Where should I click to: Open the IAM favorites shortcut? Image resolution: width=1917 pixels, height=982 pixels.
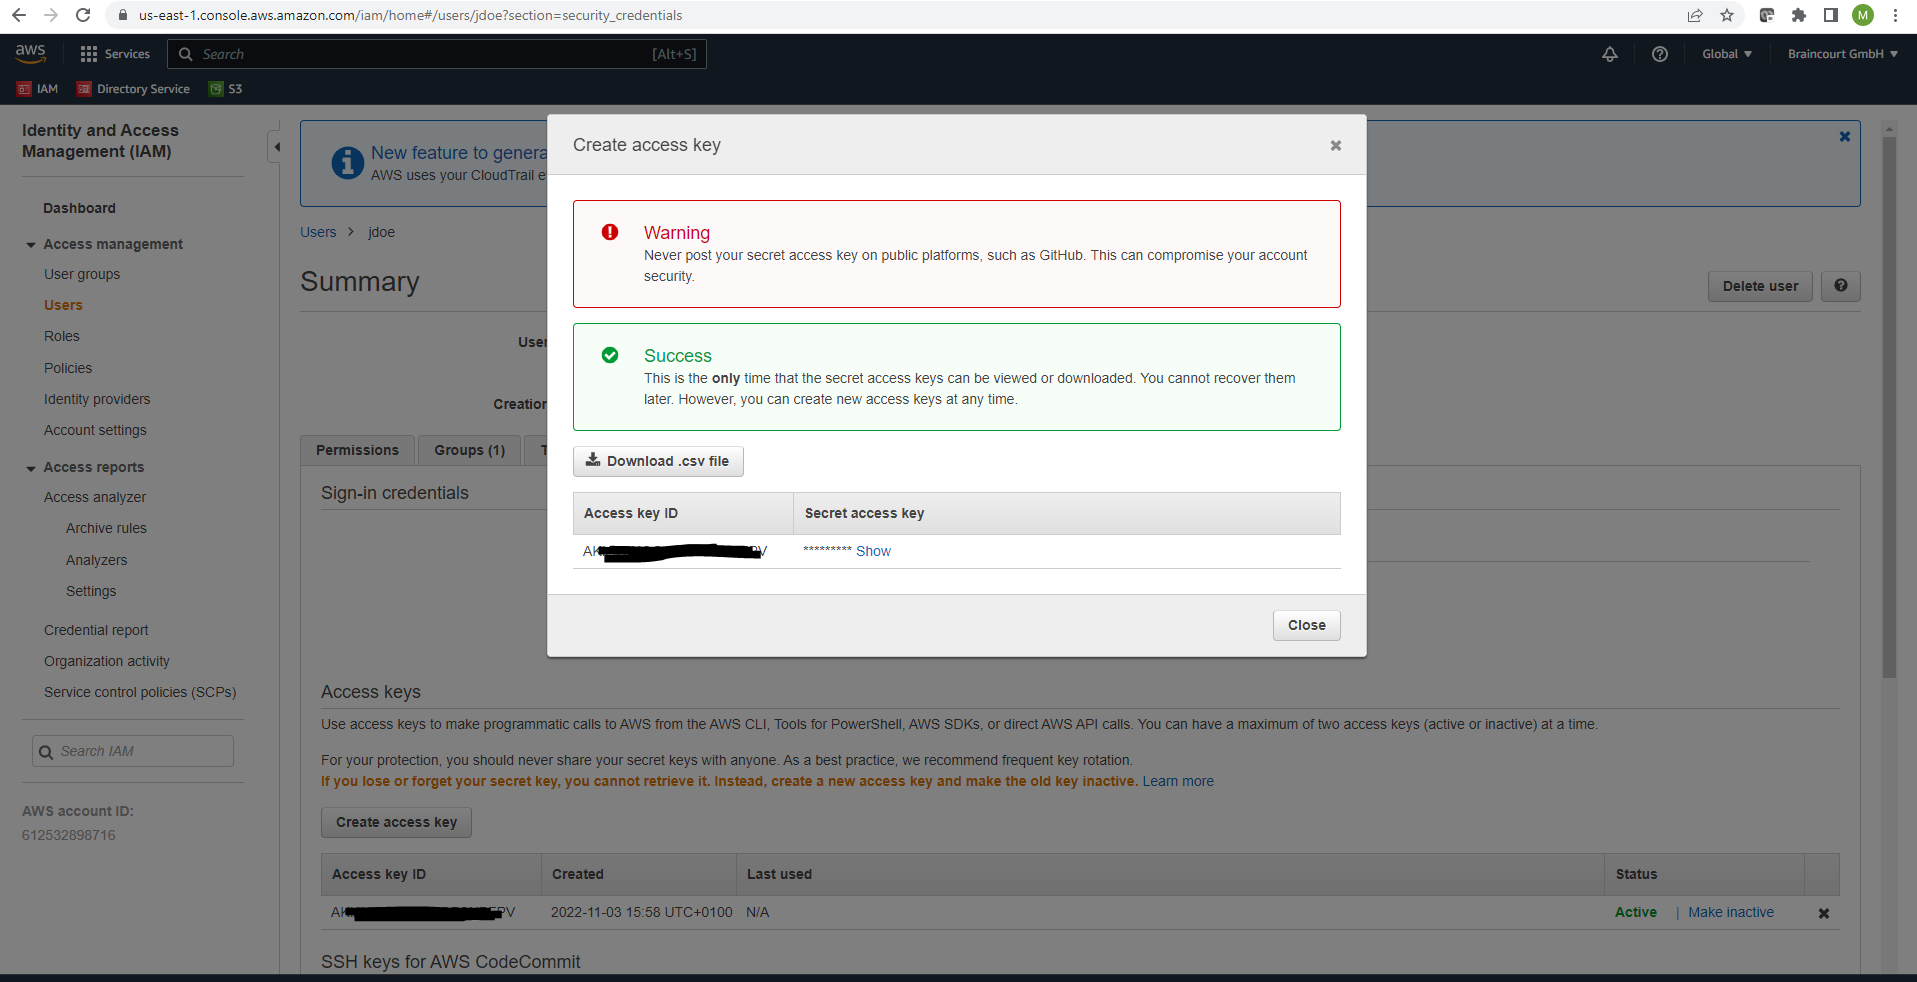[x=36, y=88]
